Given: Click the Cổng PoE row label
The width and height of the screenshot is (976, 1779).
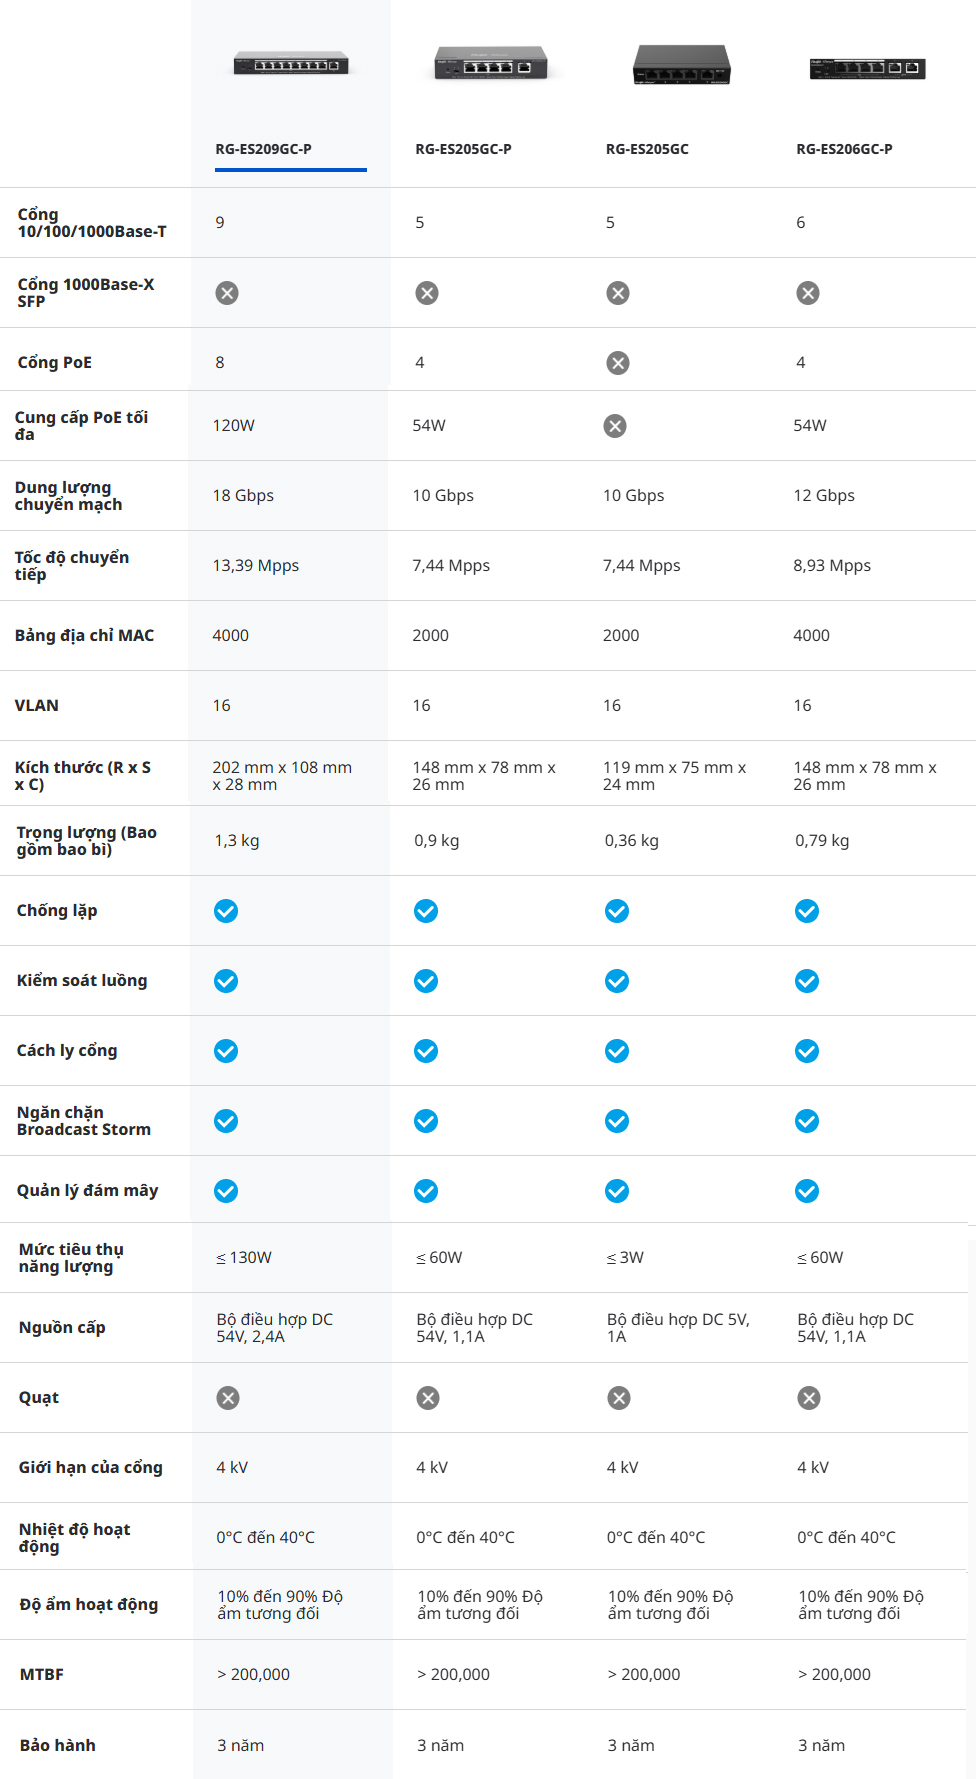Looking at the screenshot, I should [55, 362].
